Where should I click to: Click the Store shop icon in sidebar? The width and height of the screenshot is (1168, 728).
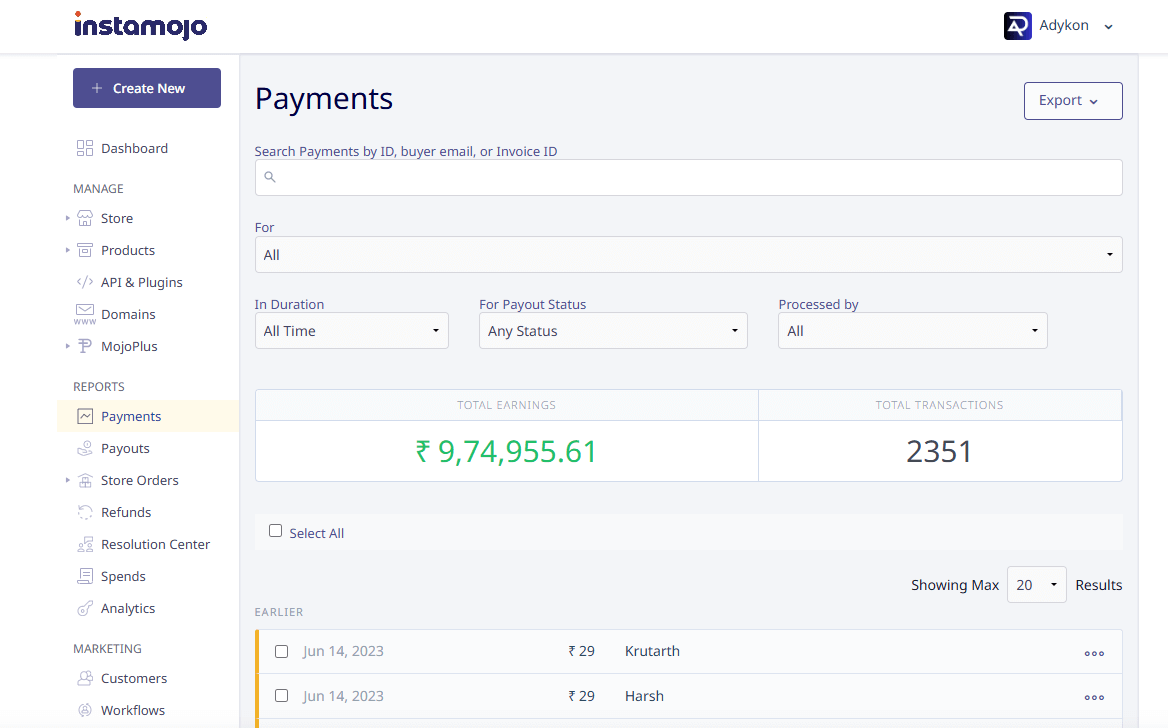(x=85, y=218)
